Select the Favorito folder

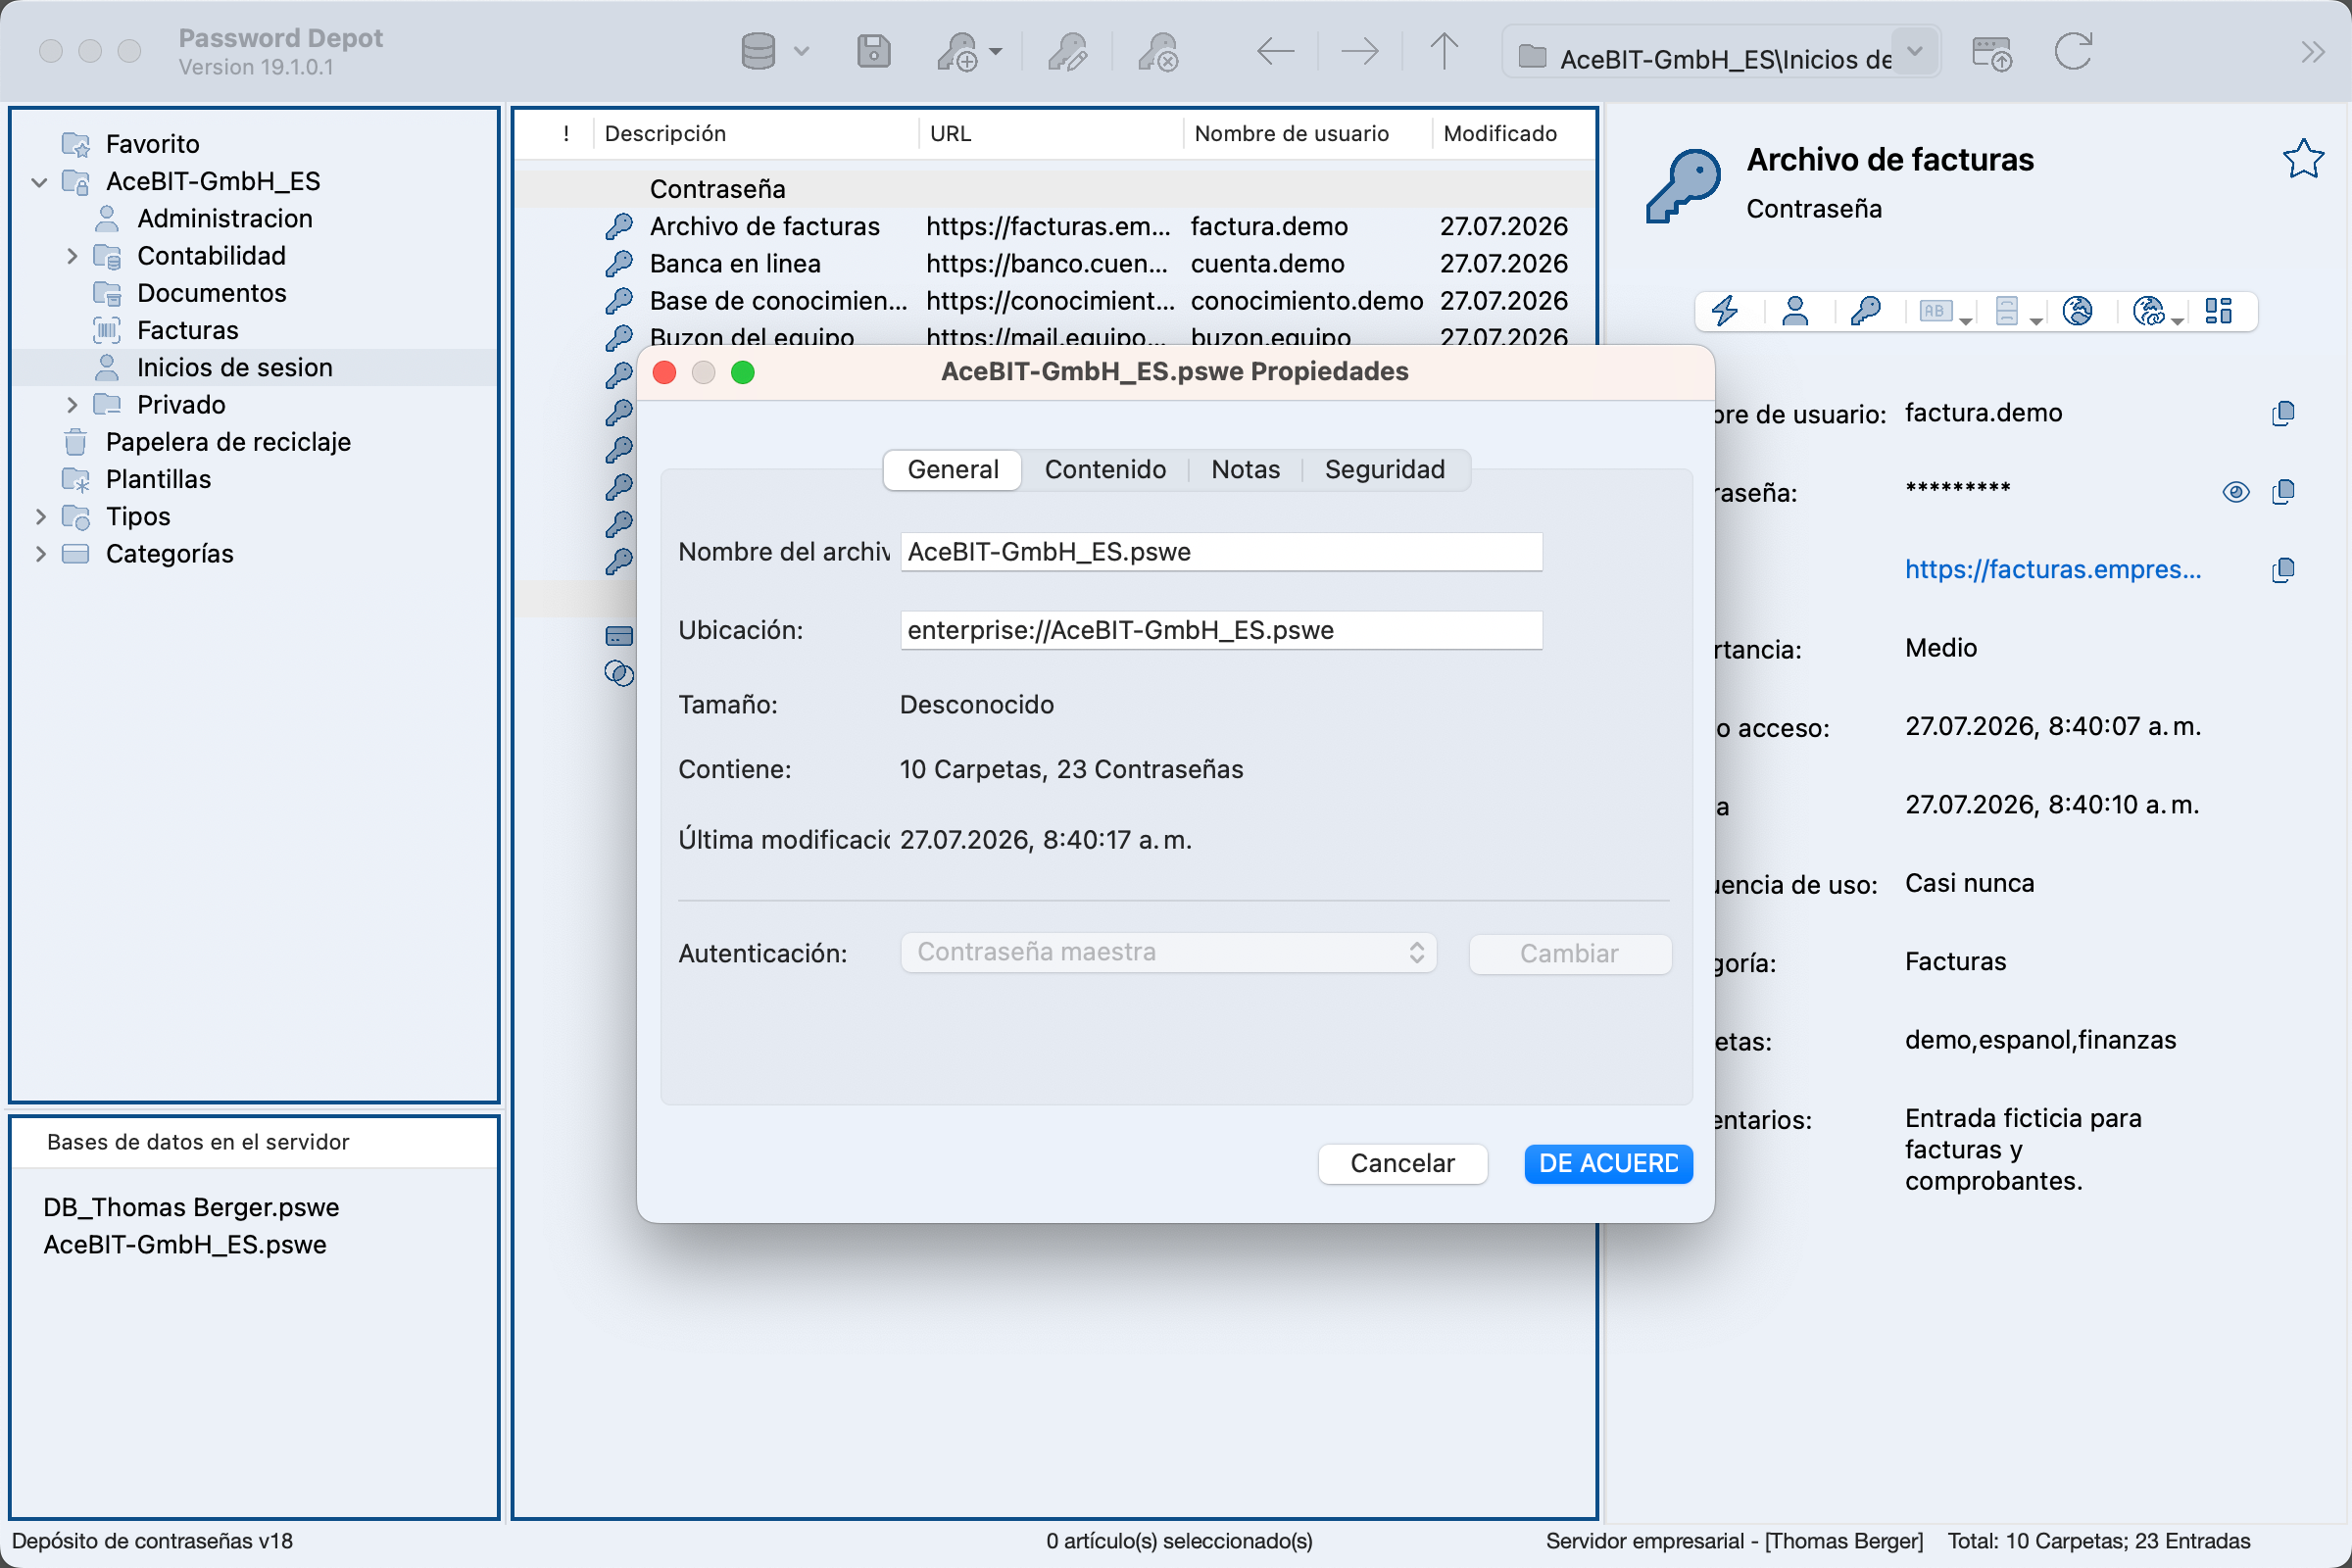(x=152, y=144)
